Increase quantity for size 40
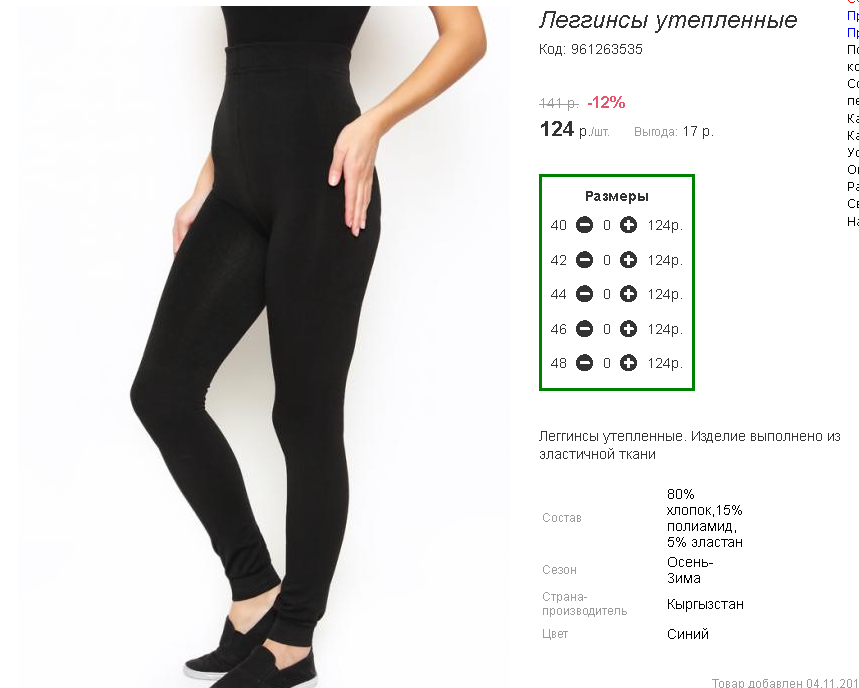Screen dimensions: 859x688 (628, 225)
